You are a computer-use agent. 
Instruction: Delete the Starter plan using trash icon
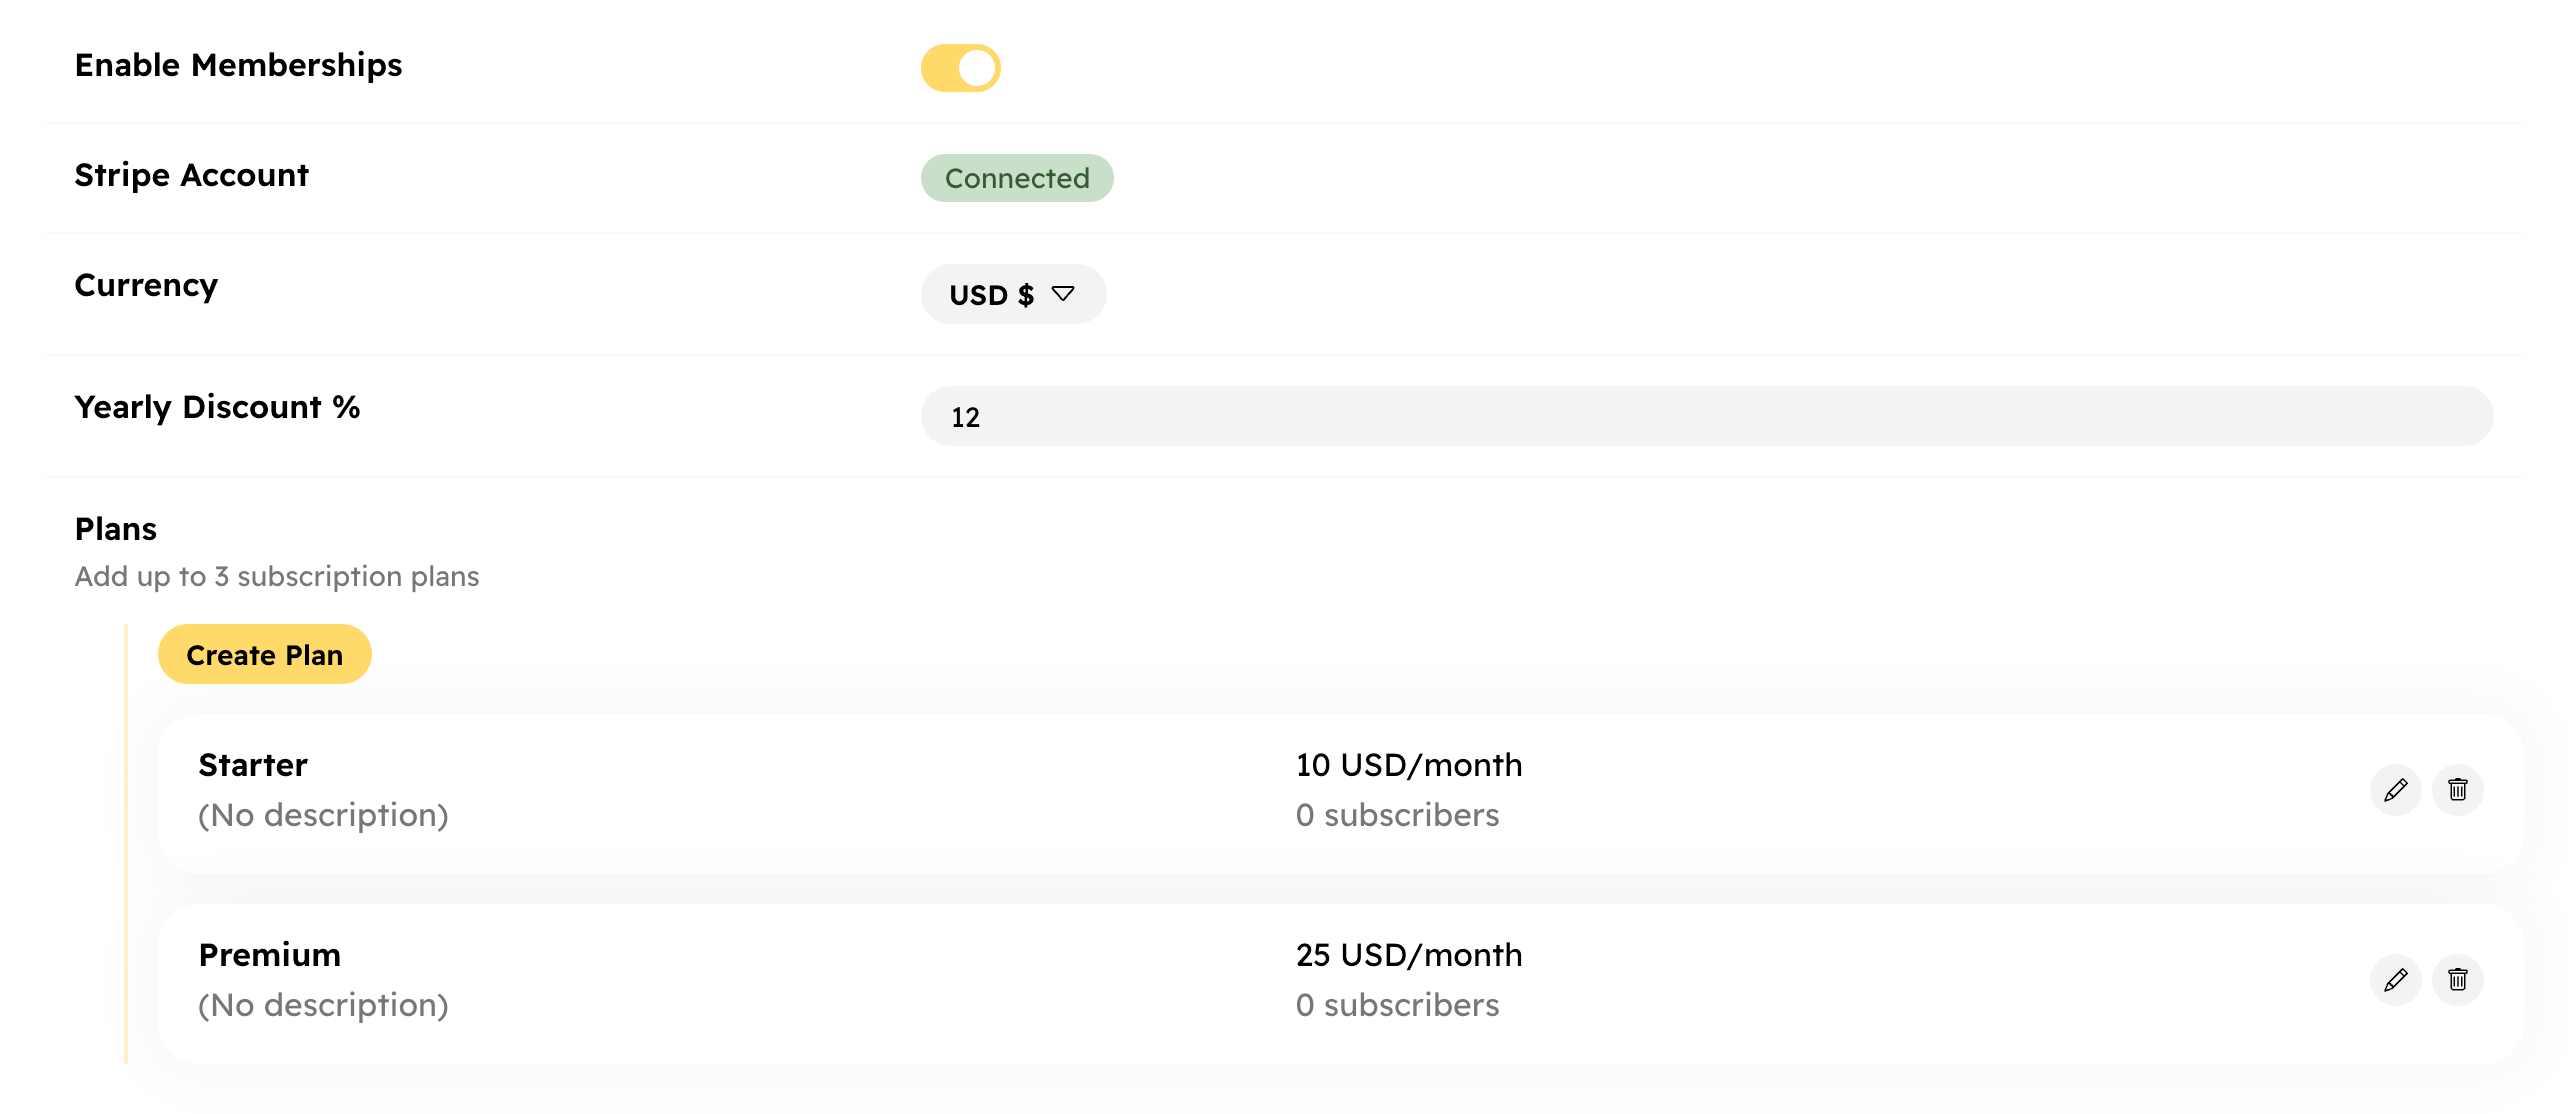pyautogui.click(x=2457, y=790)
